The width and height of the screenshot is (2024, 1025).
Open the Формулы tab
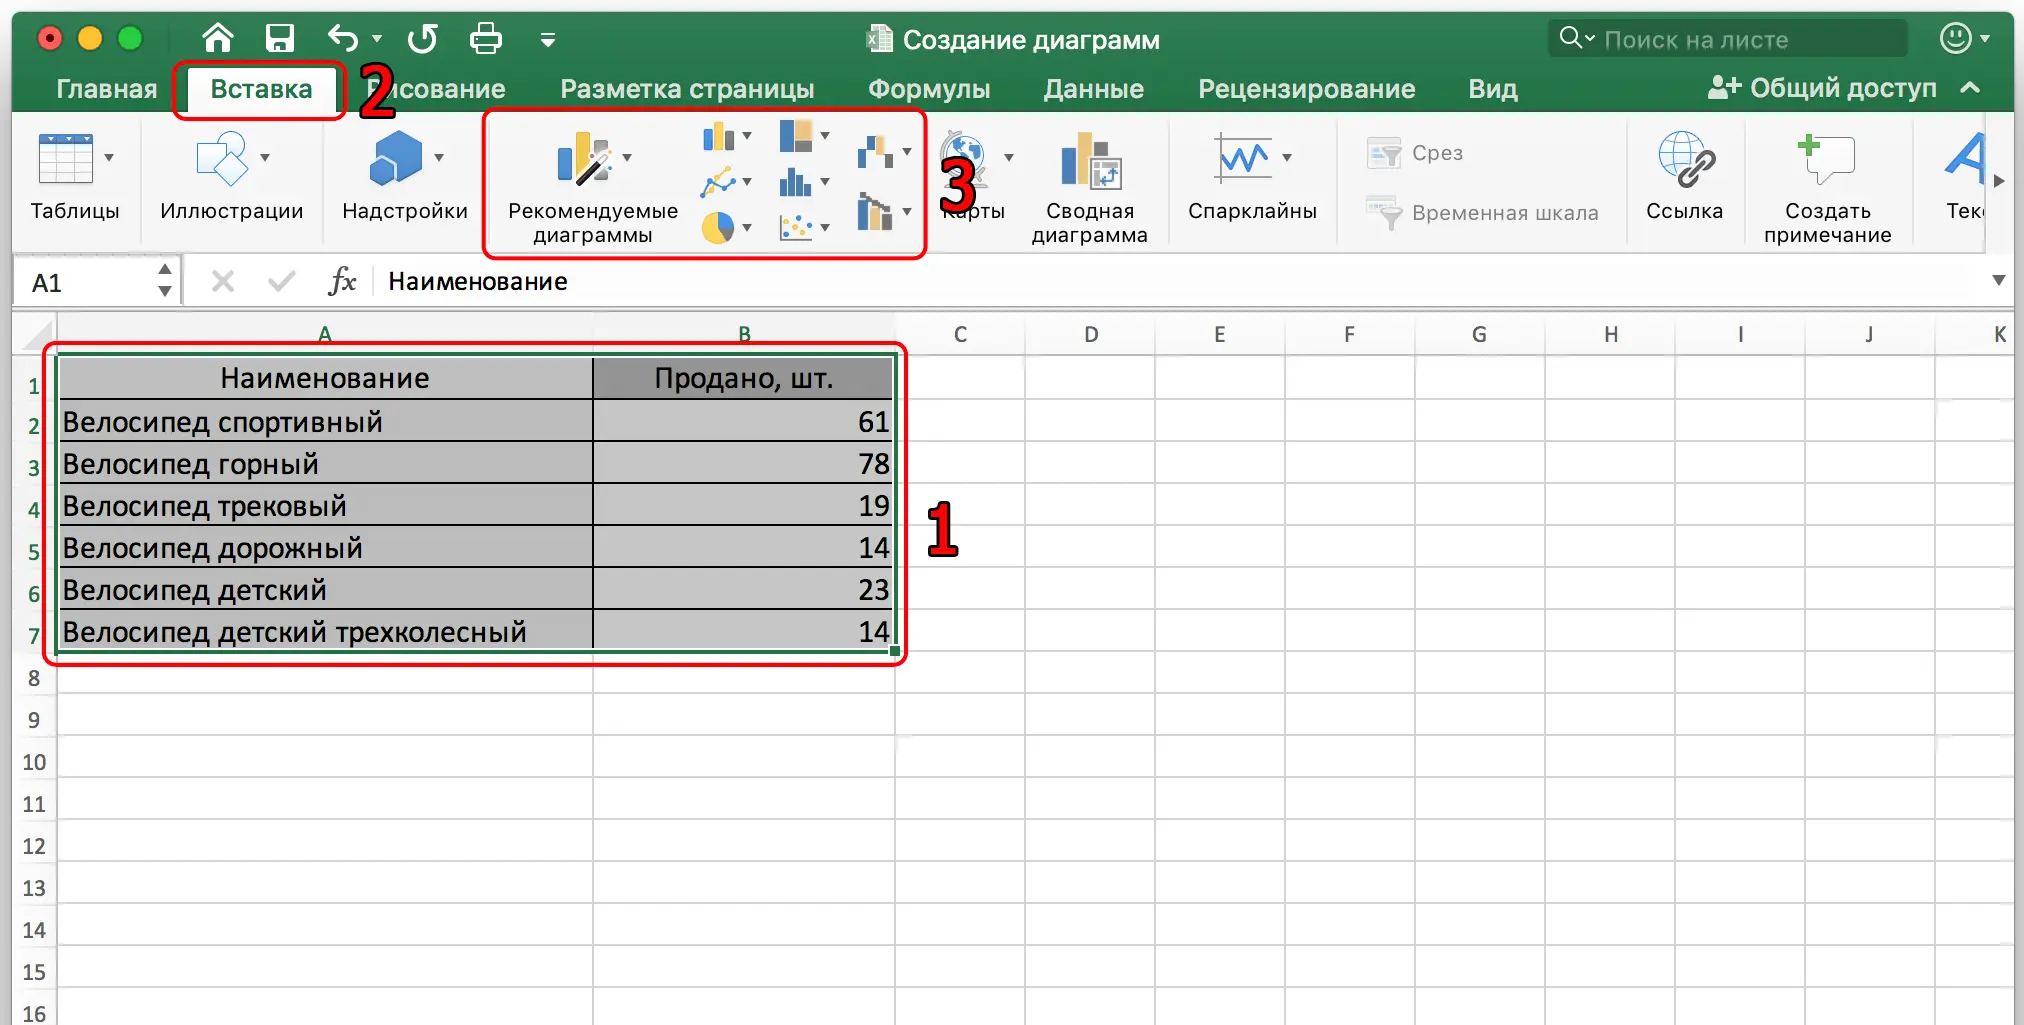pyautogui.click(x=929, y=89)
